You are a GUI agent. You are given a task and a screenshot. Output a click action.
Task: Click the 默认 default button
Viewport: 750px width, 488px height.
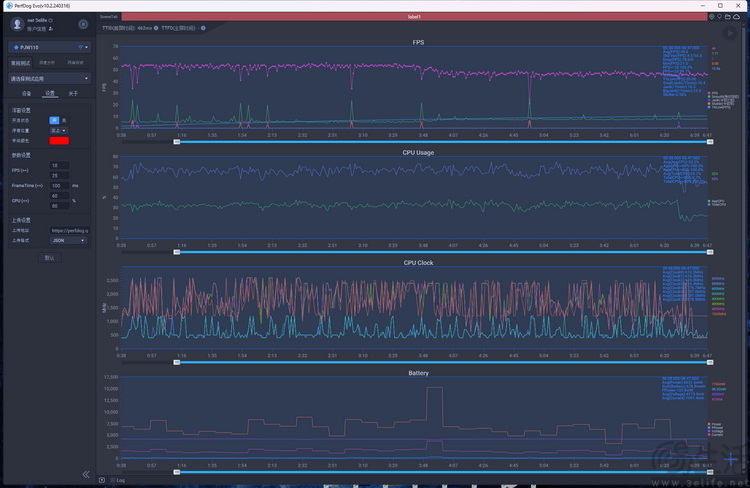pos(49,258)
